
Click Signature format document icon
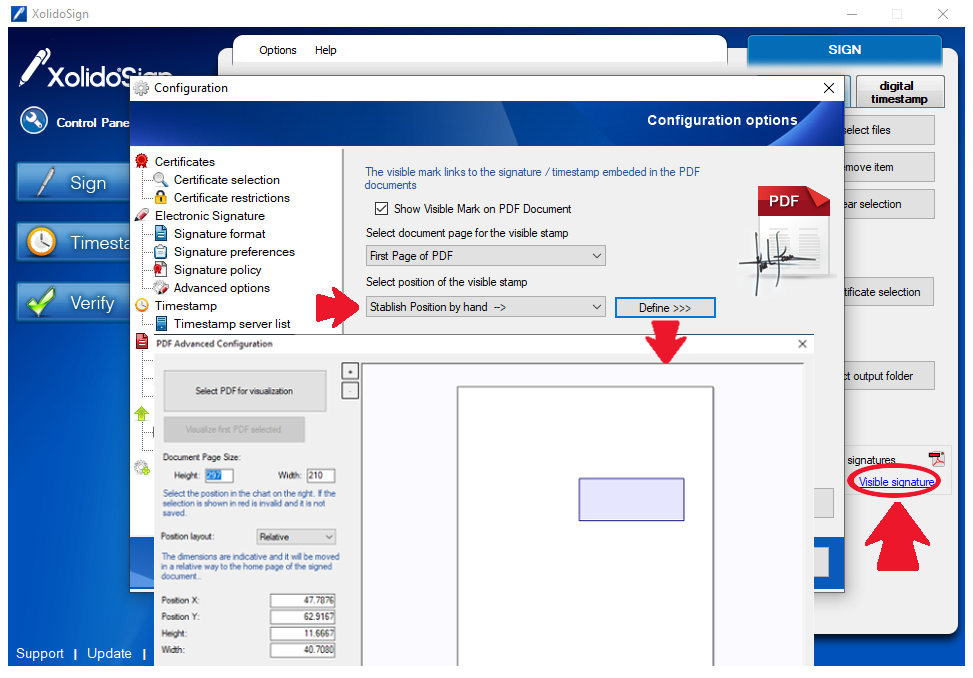[161, 233]
